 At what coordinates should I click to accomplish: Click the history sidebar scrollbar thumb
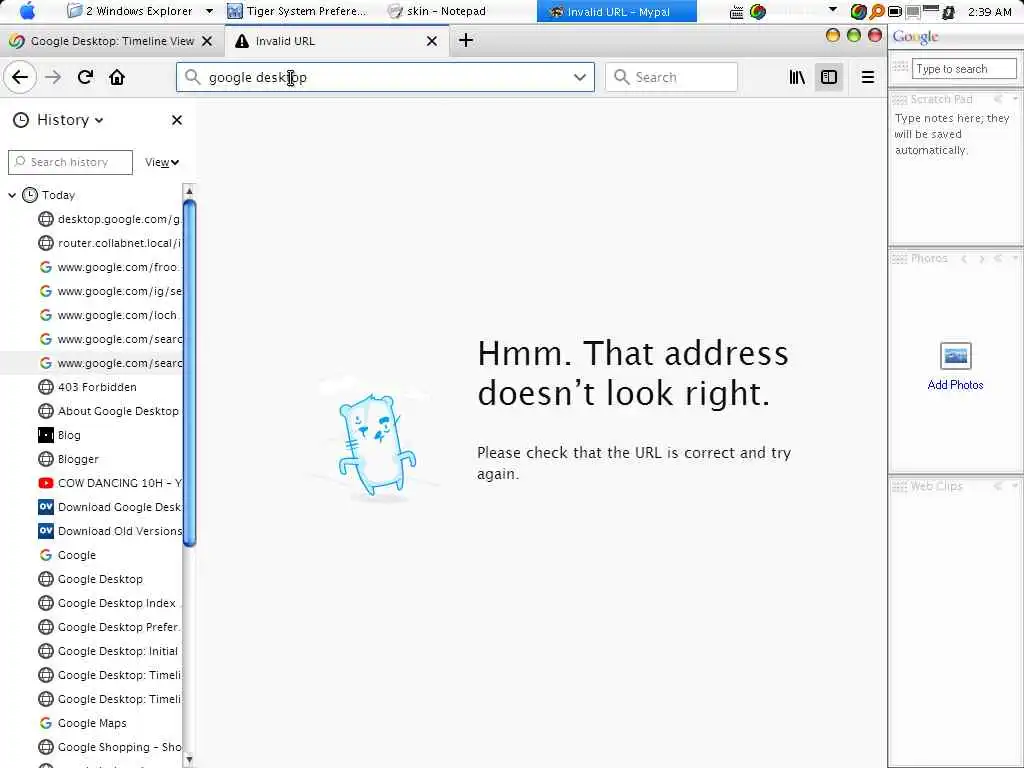[189, 372]
